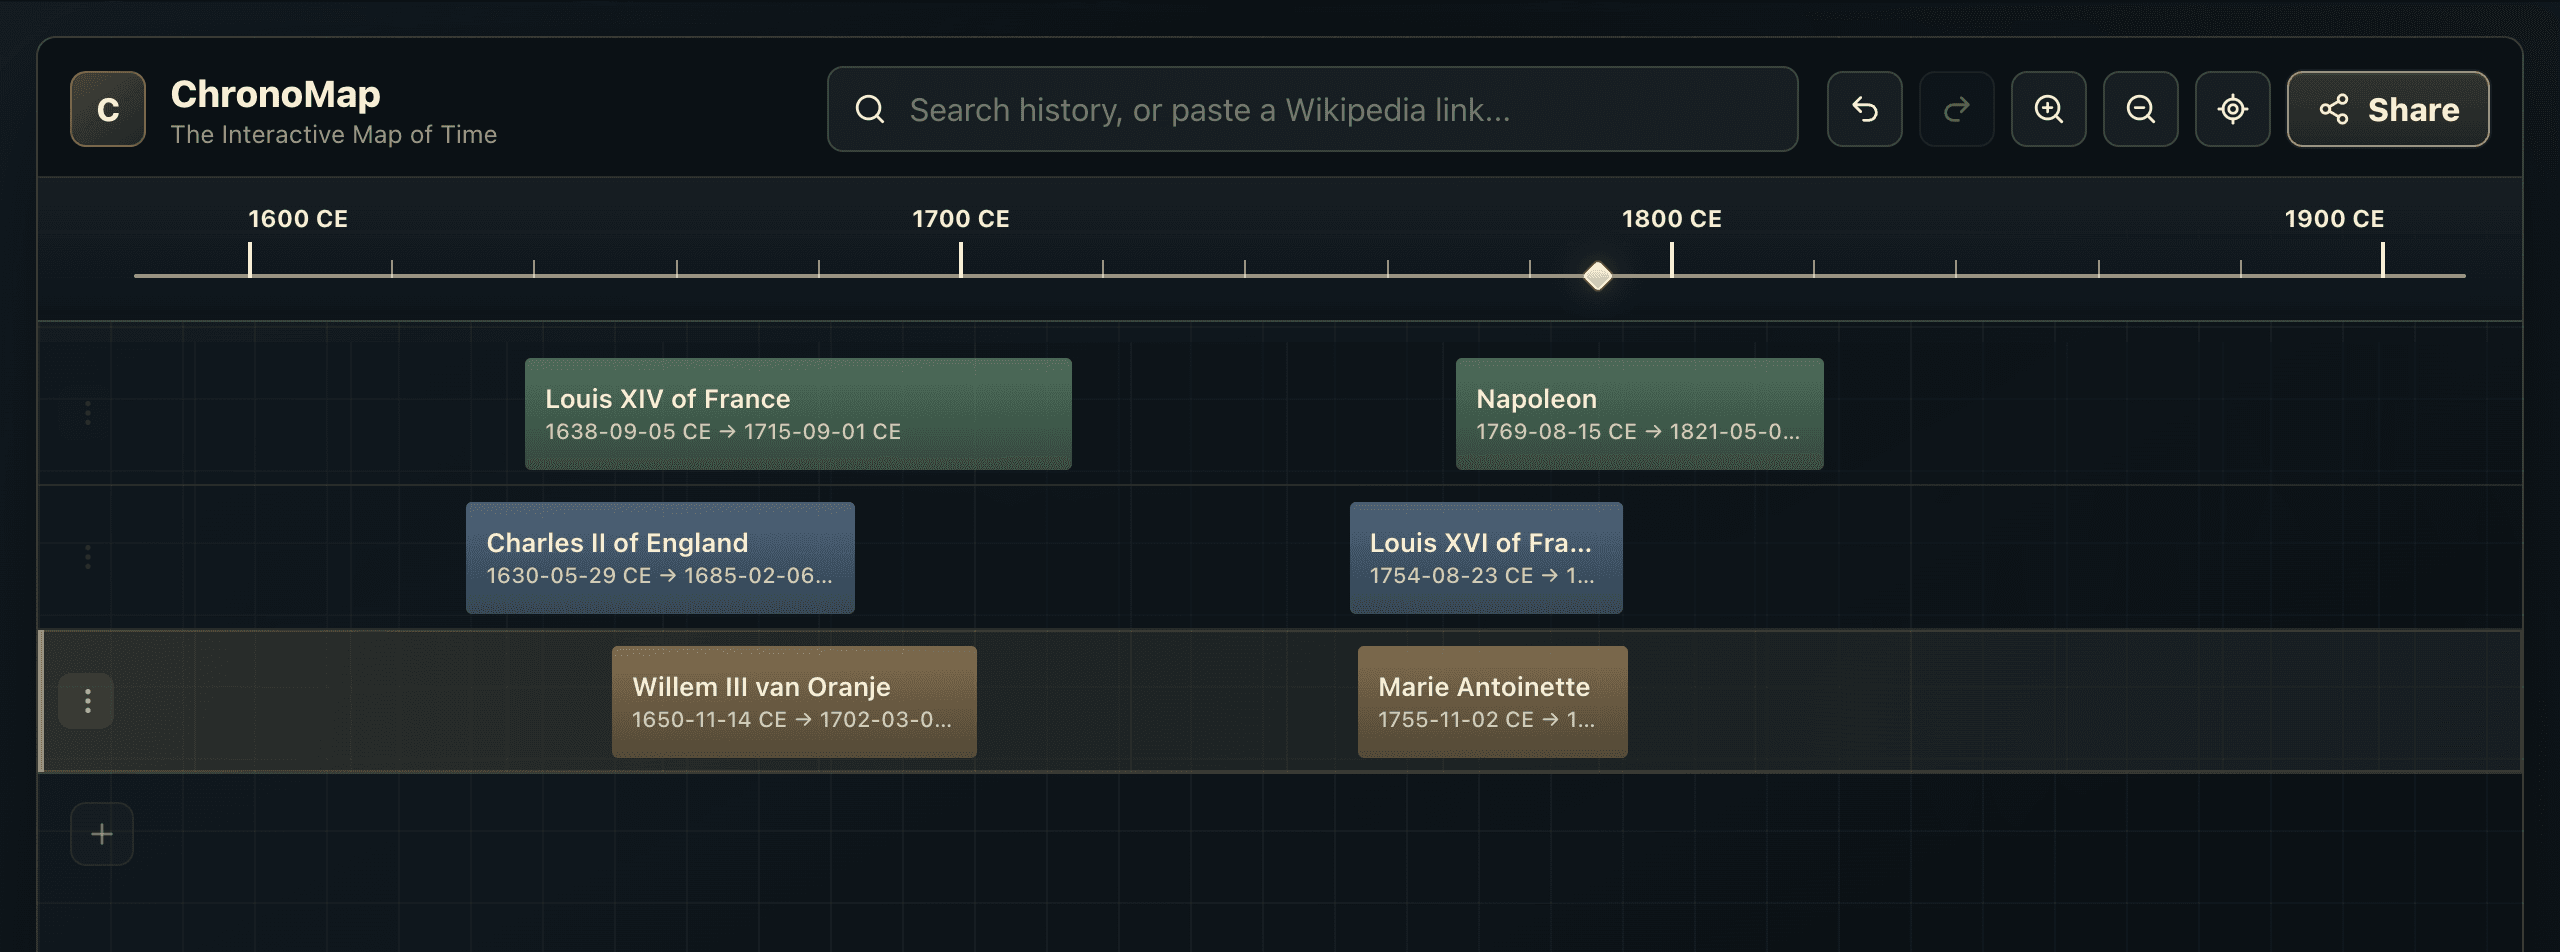
Task: Focus the search history input field
Action: (1312, 109)
